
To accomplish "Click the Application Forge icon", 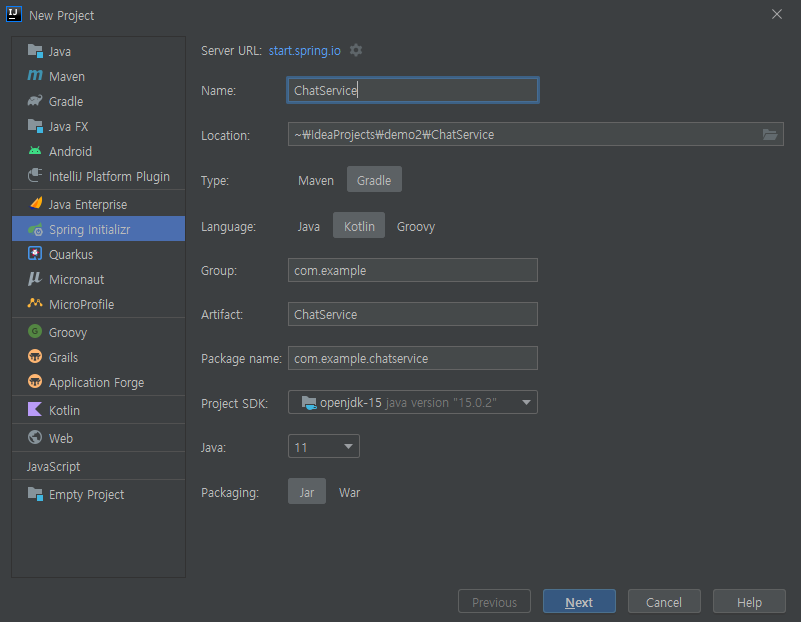I will click(35, 381).
